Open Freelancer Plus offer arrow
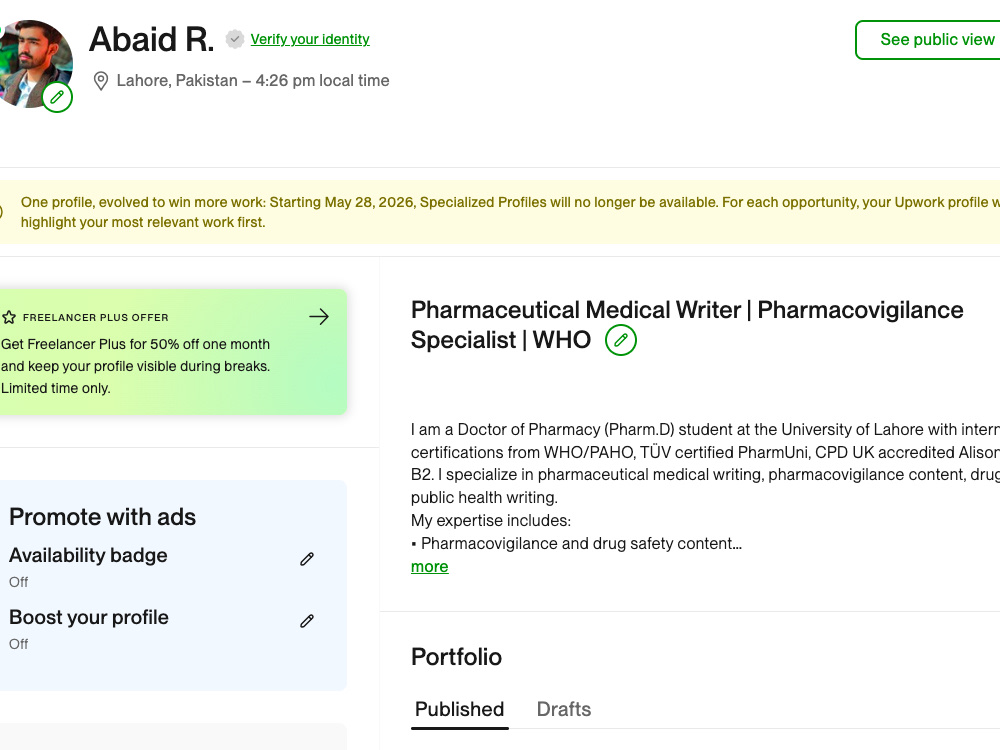This screenshot has width=1000, height=750. (319, 317)
